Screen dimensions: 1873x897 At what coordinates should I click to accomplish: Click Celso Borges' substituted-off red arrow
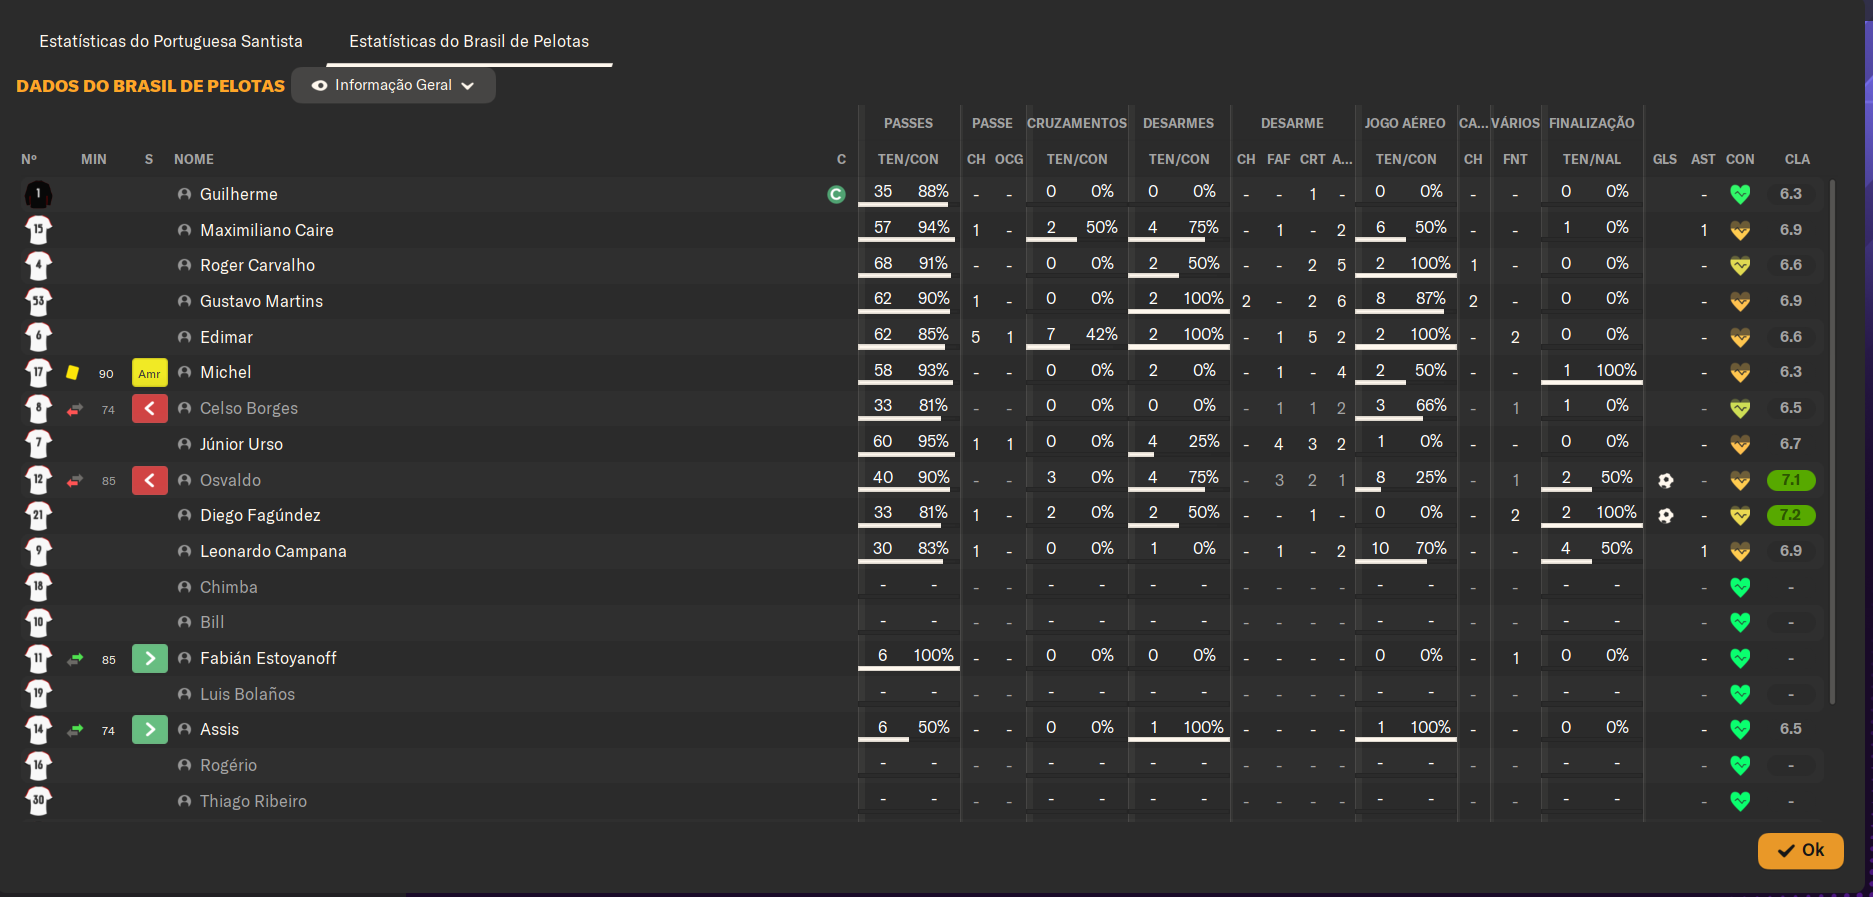pos(149,408)
